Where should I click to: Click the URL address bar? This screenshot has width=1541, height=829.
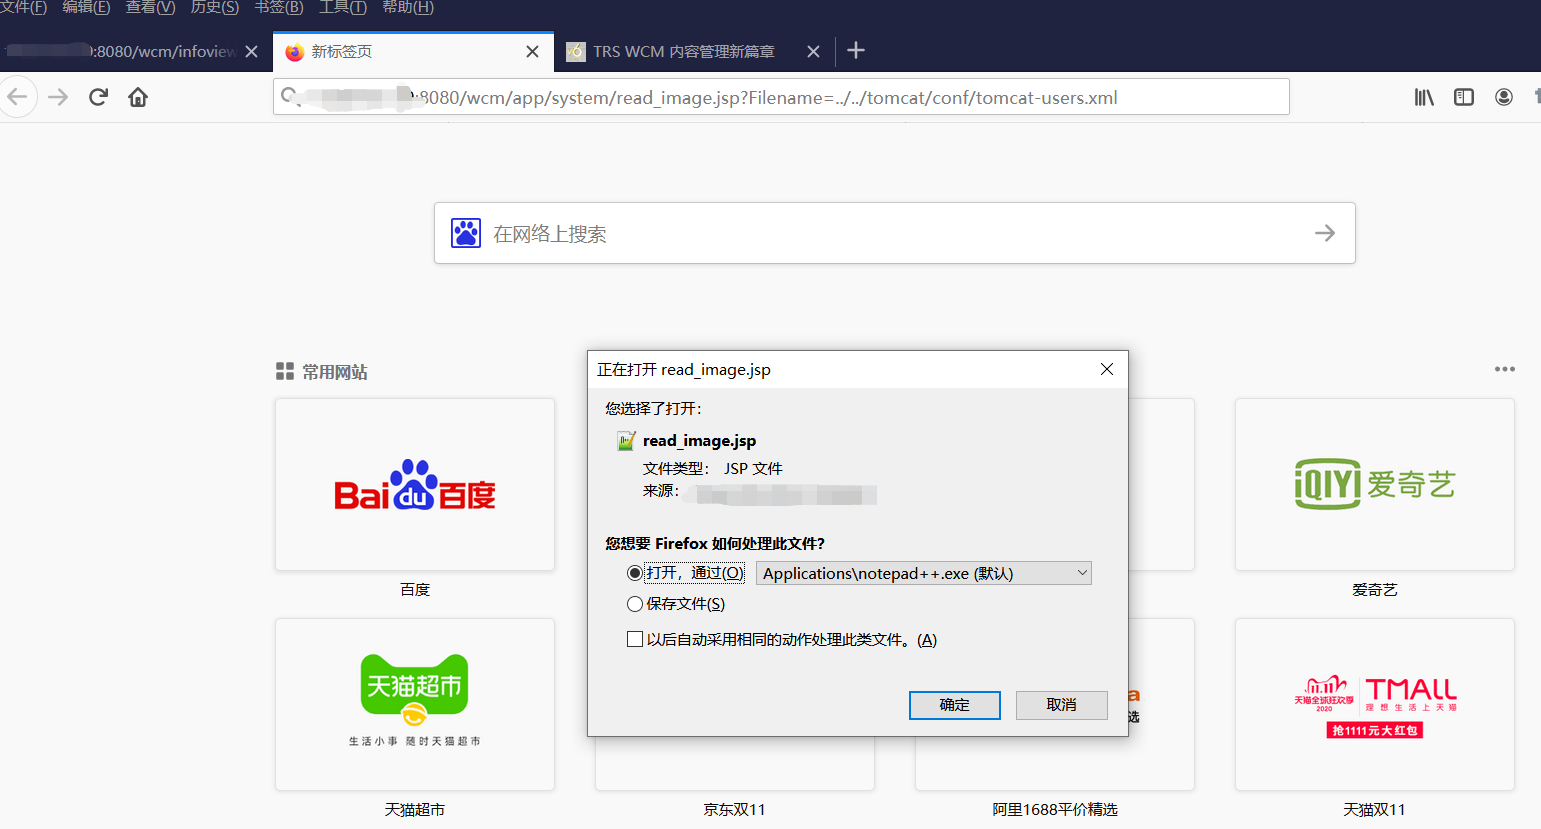[781, 97]
